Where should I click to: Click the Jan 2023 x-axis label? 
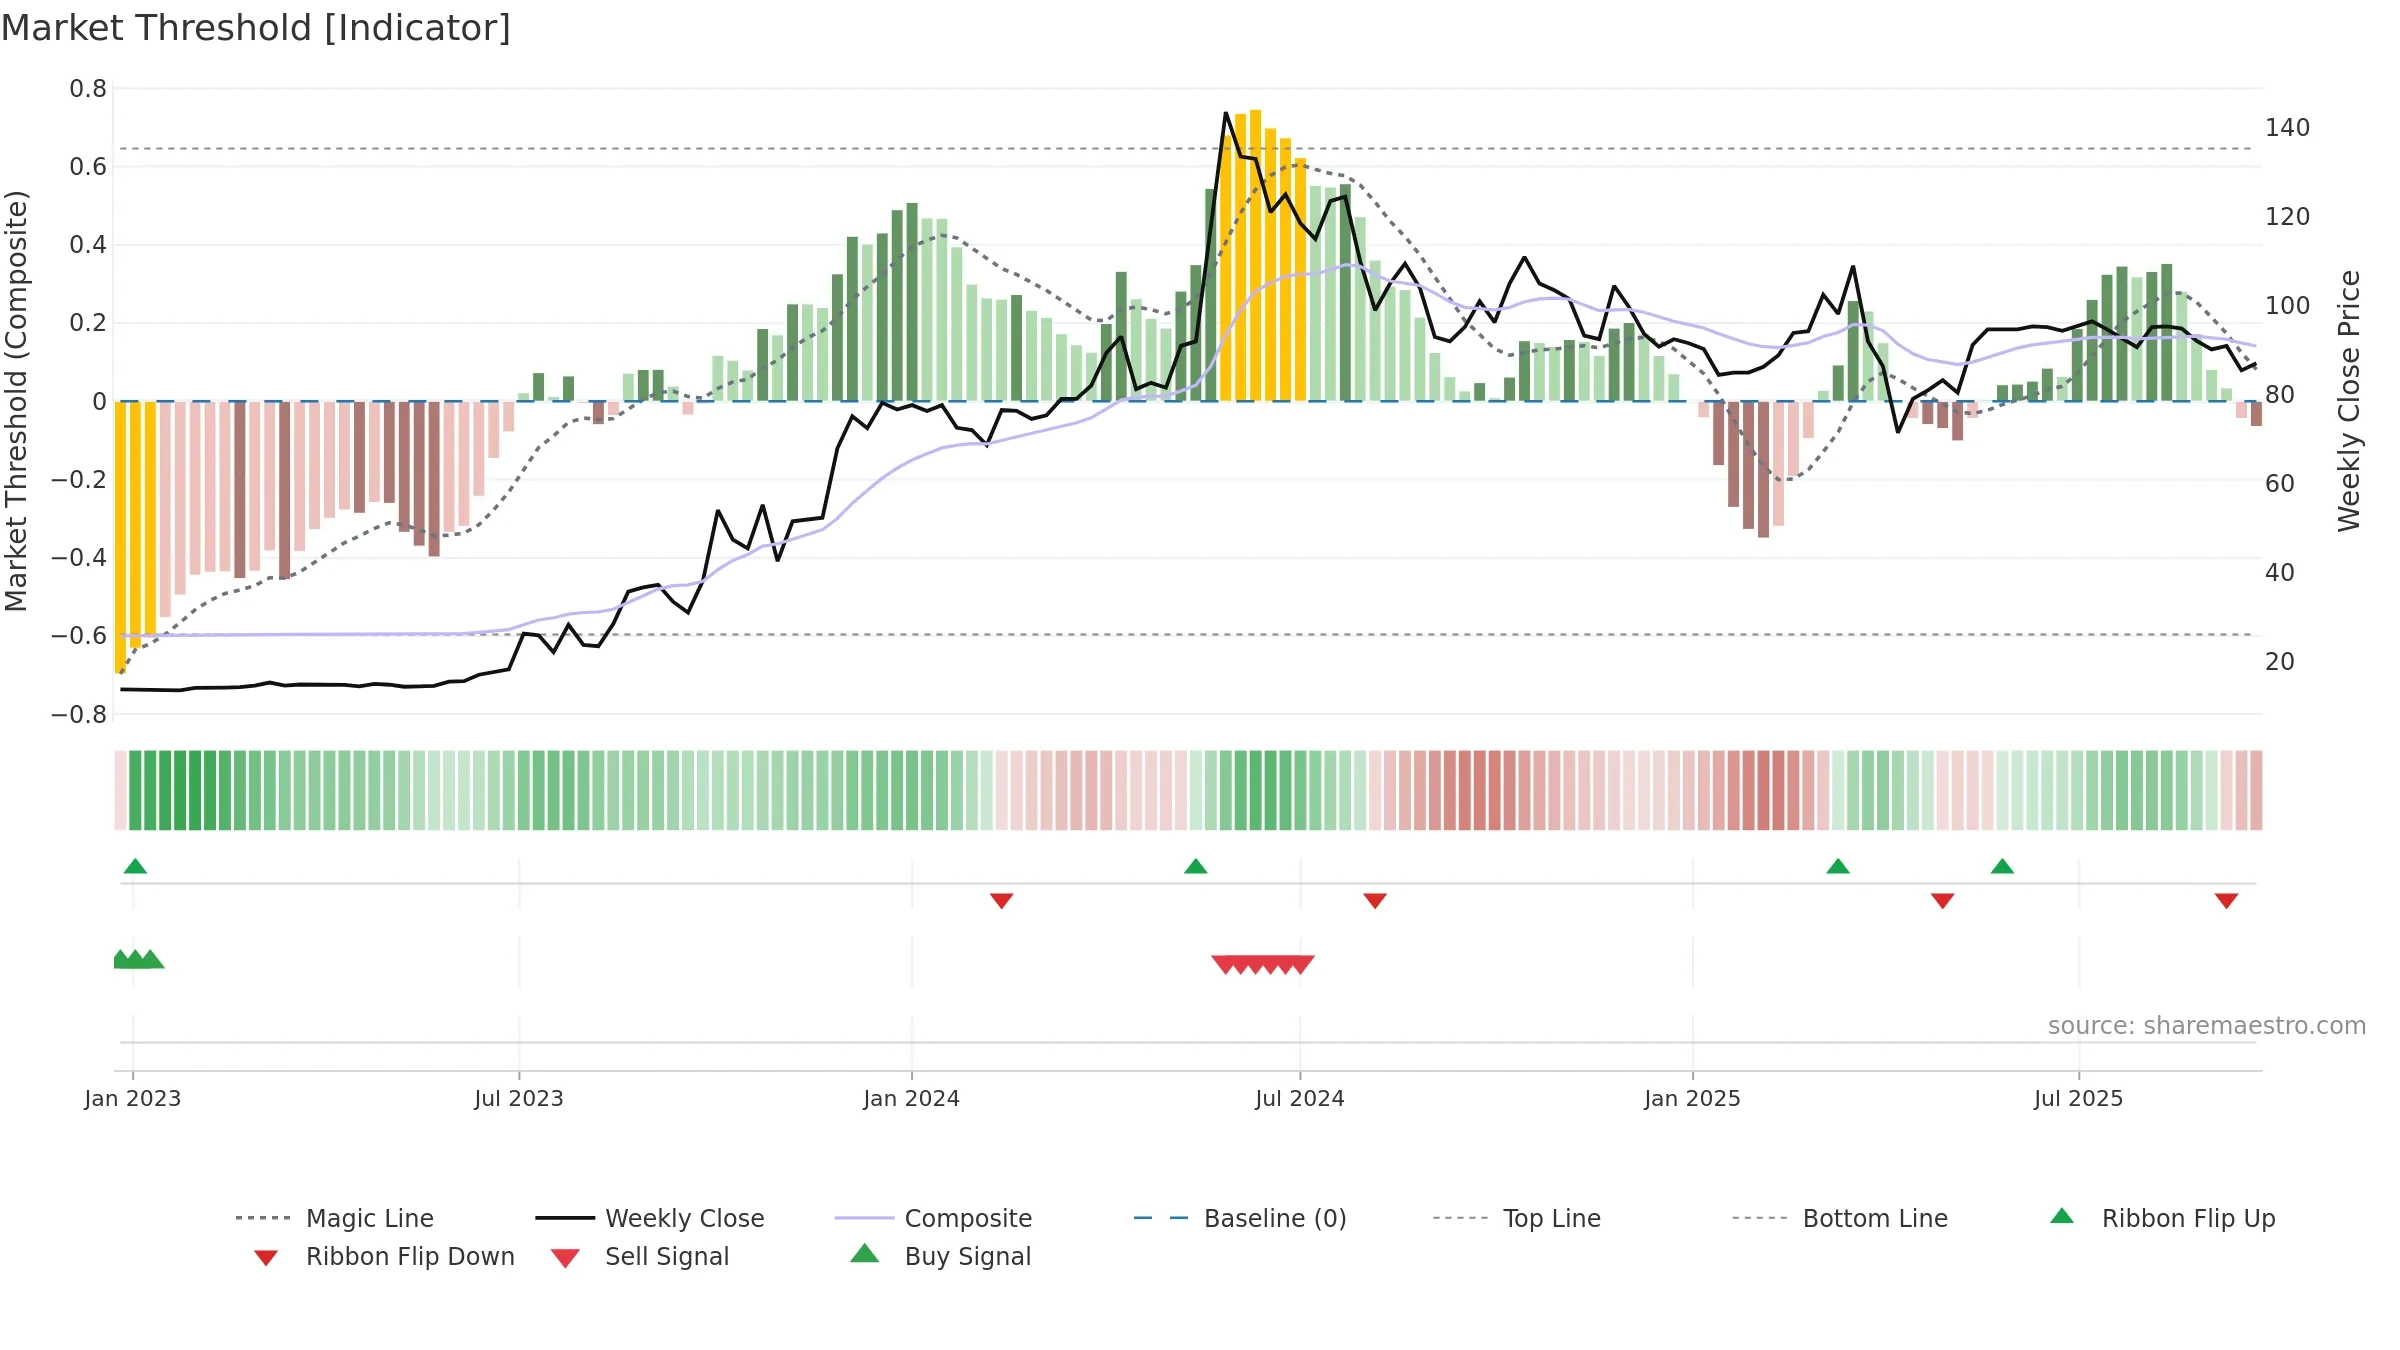pos(133,1099)
